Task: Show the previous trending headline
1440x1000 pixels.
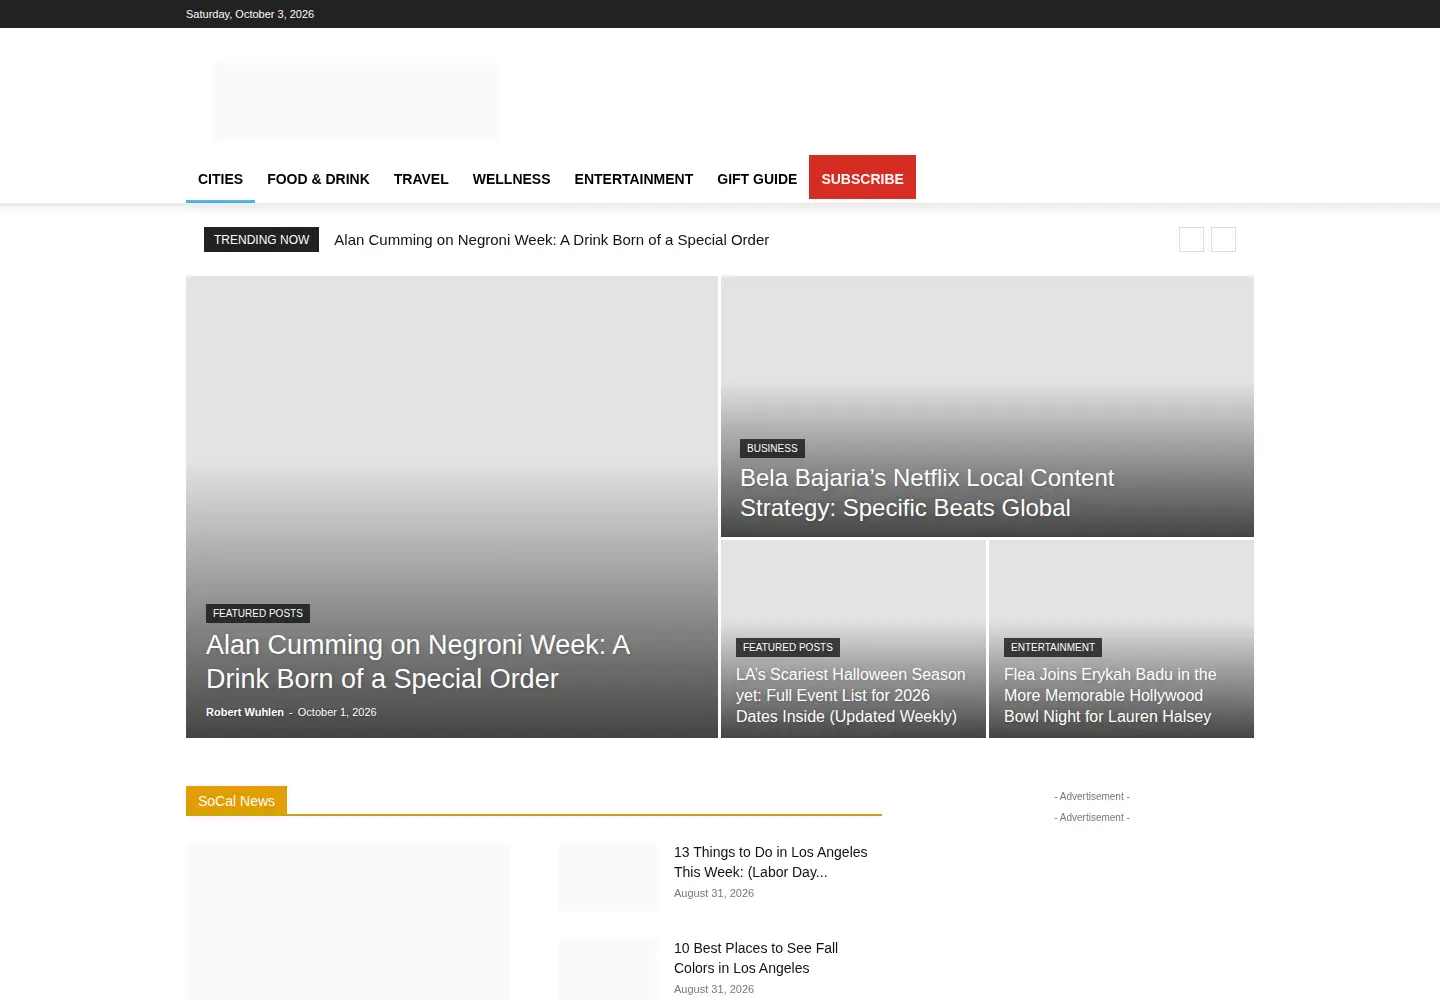Action: coord(1191,239)
